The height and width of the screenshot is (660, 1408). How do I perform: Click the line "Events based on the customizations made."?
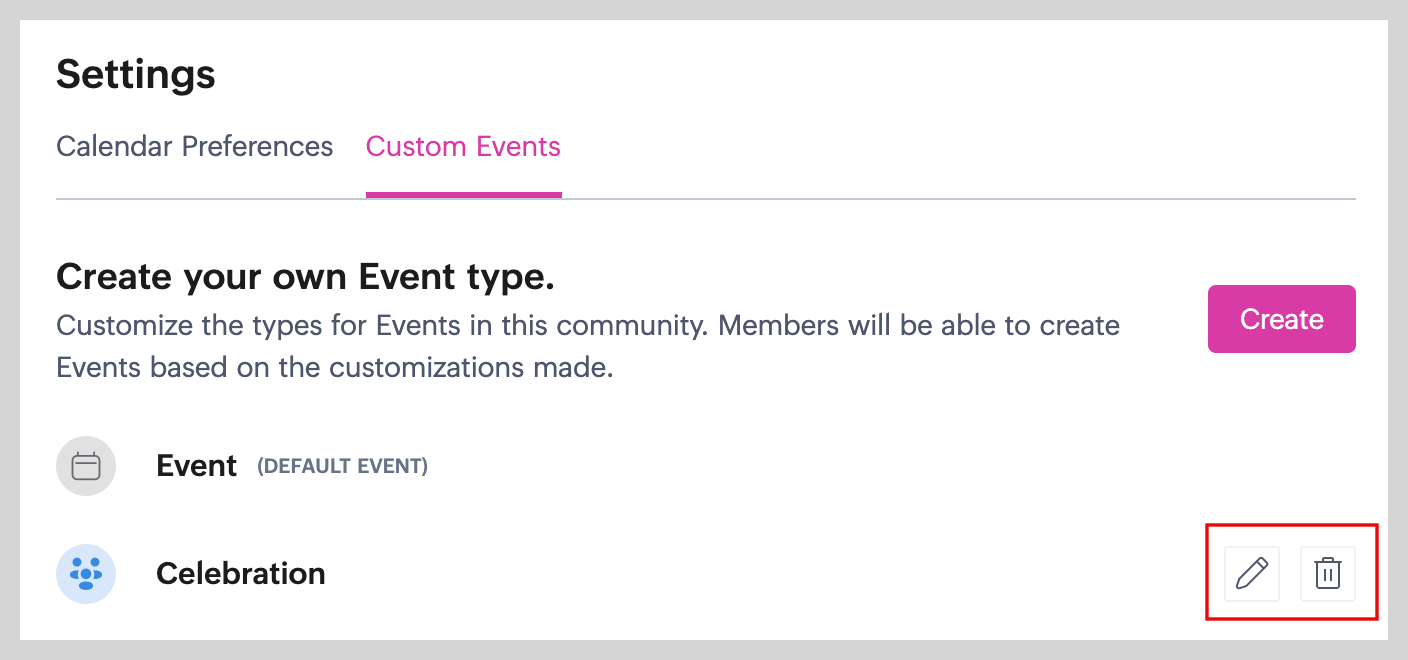(x=334, y=367)
